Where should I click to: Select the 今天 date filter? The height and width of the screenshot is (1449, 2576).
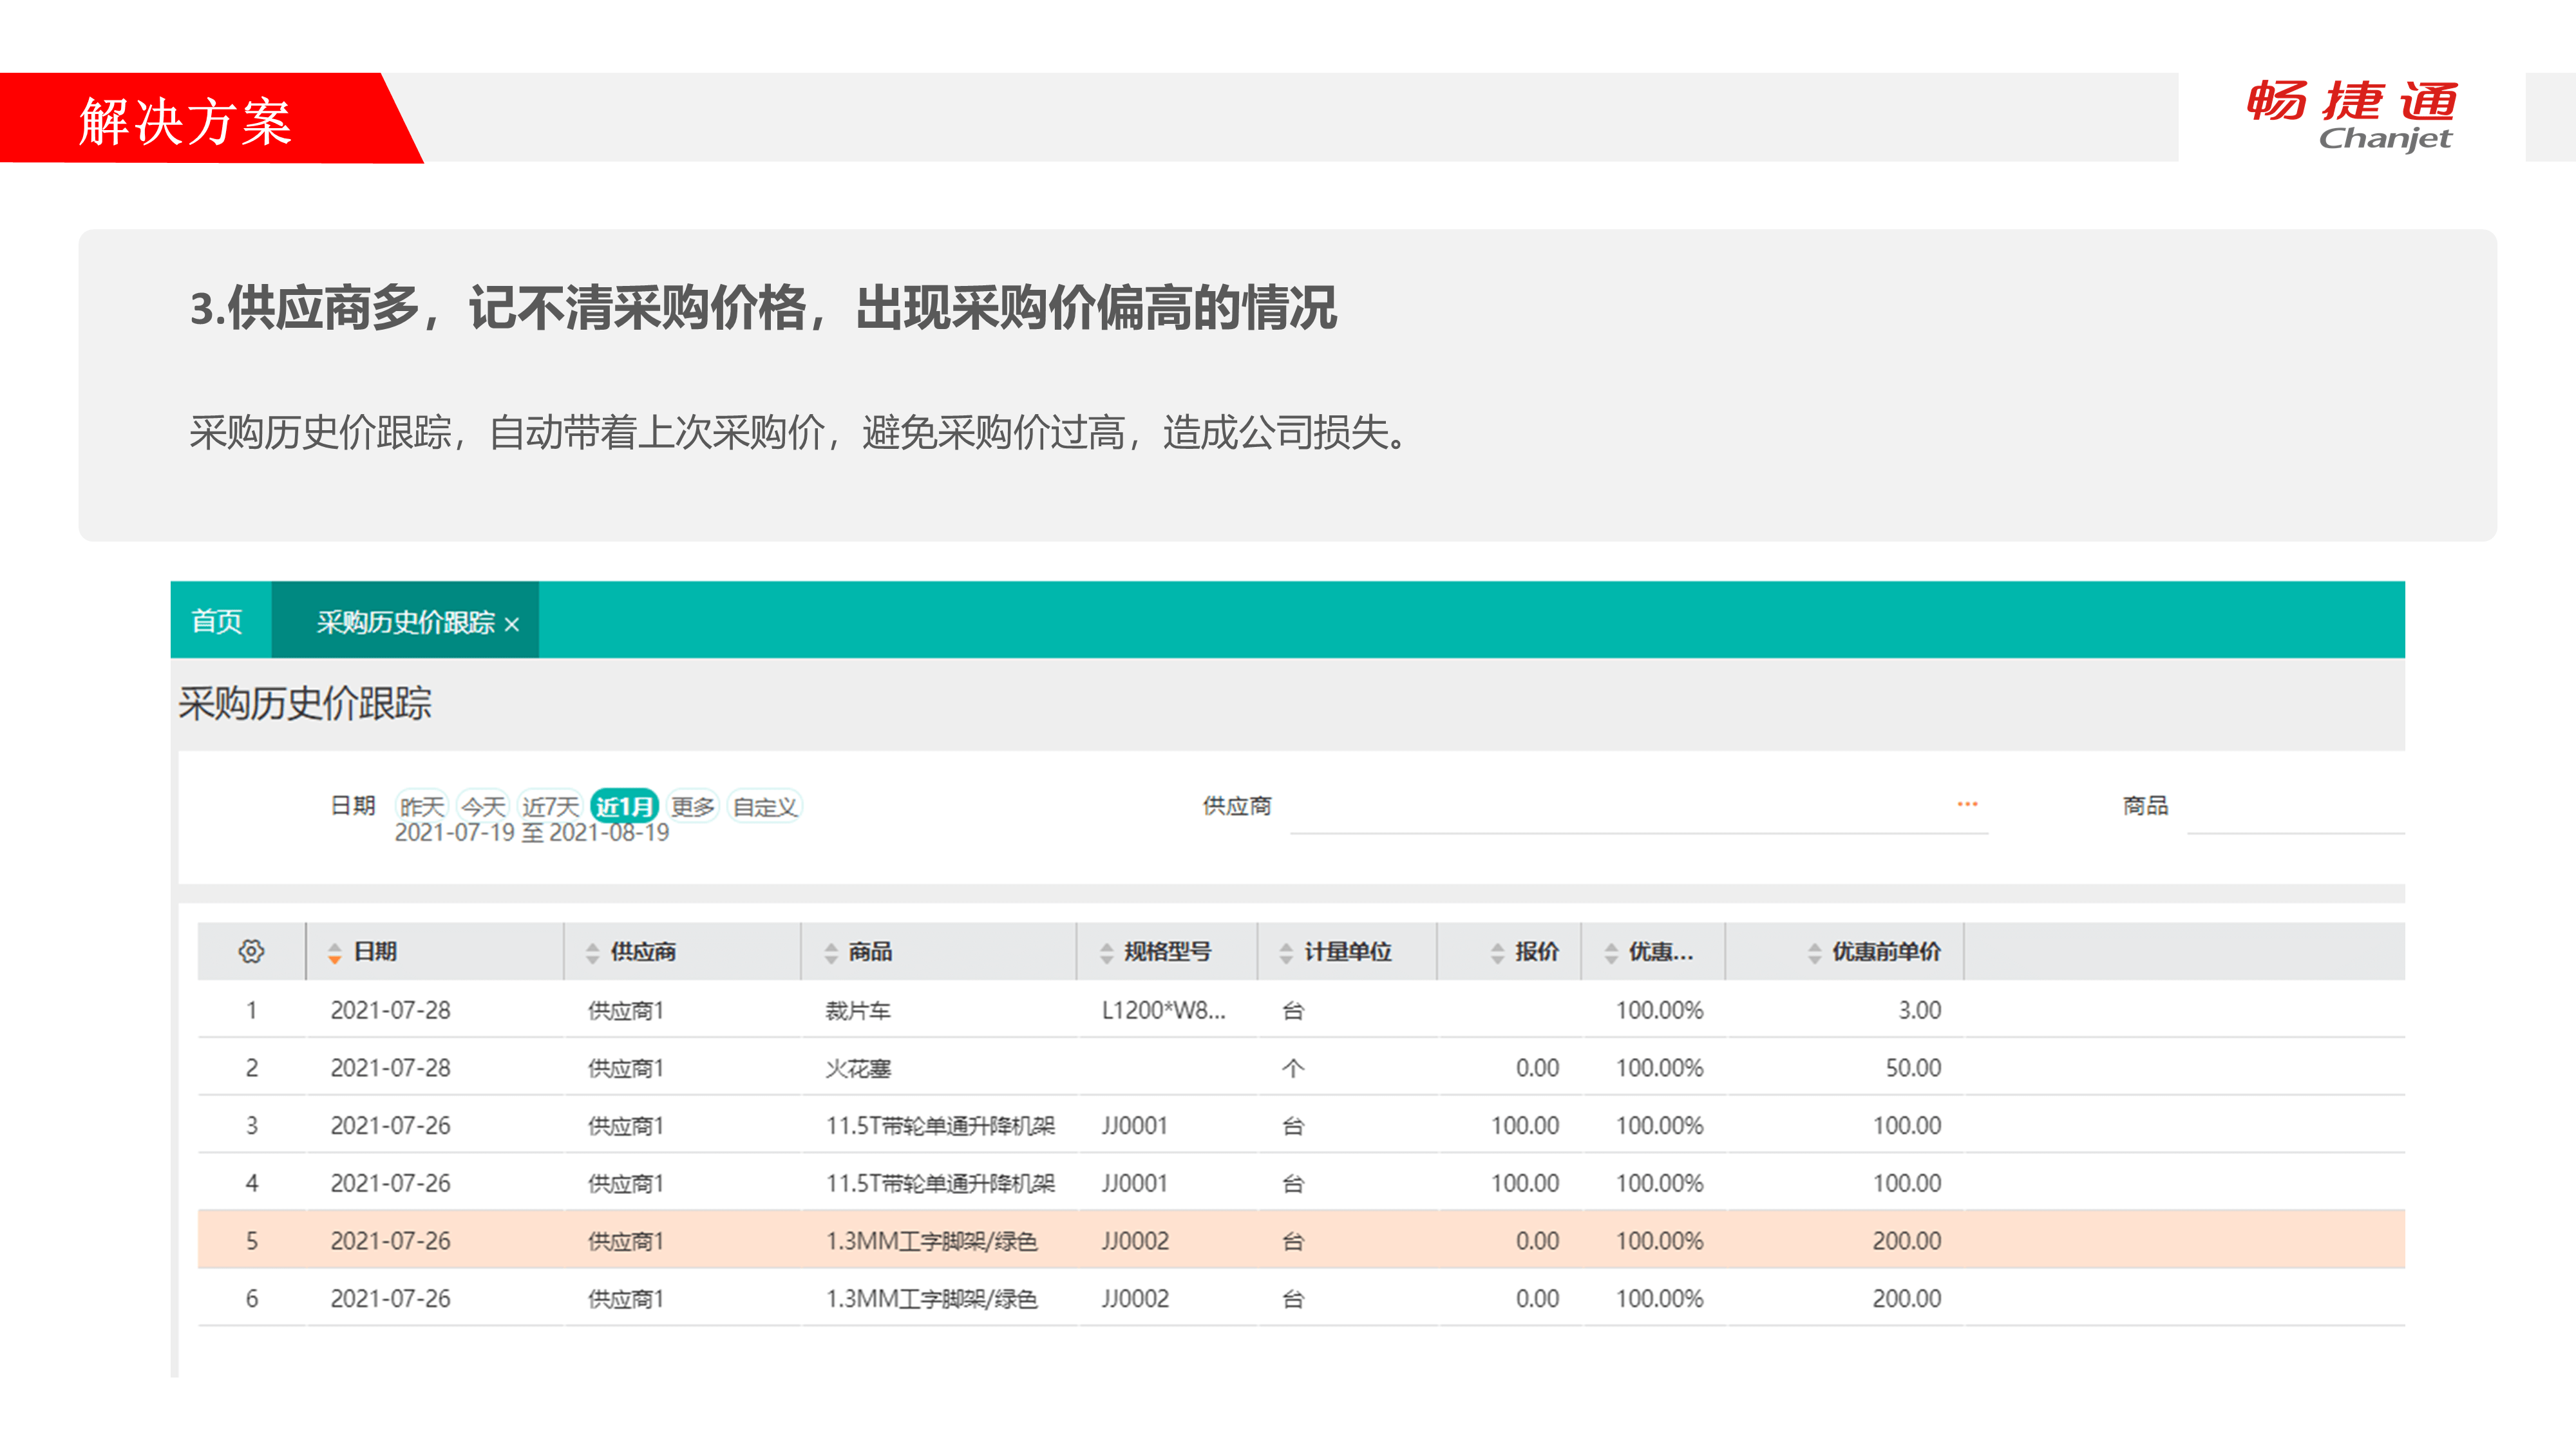pyautogui.click(x=483, y=806)
